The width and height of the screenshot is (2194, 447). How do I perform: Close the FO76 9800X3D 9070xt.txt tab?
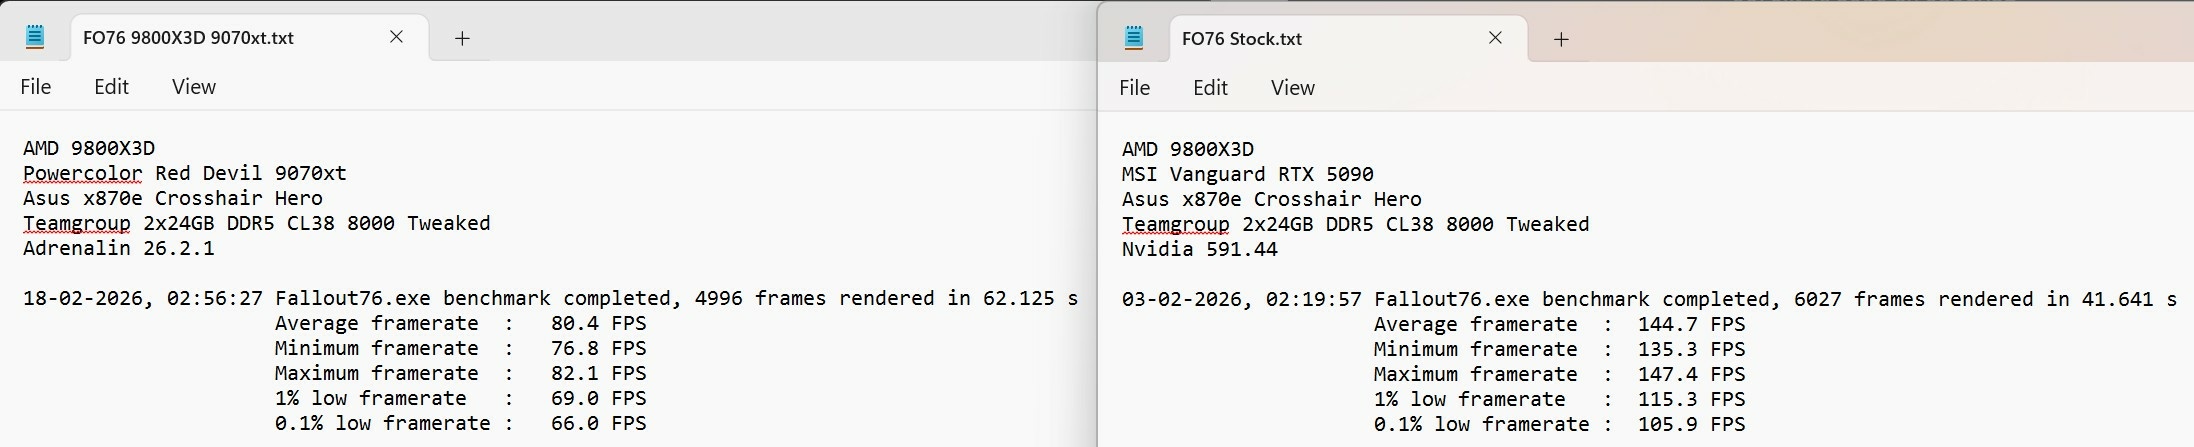point(396,37)
